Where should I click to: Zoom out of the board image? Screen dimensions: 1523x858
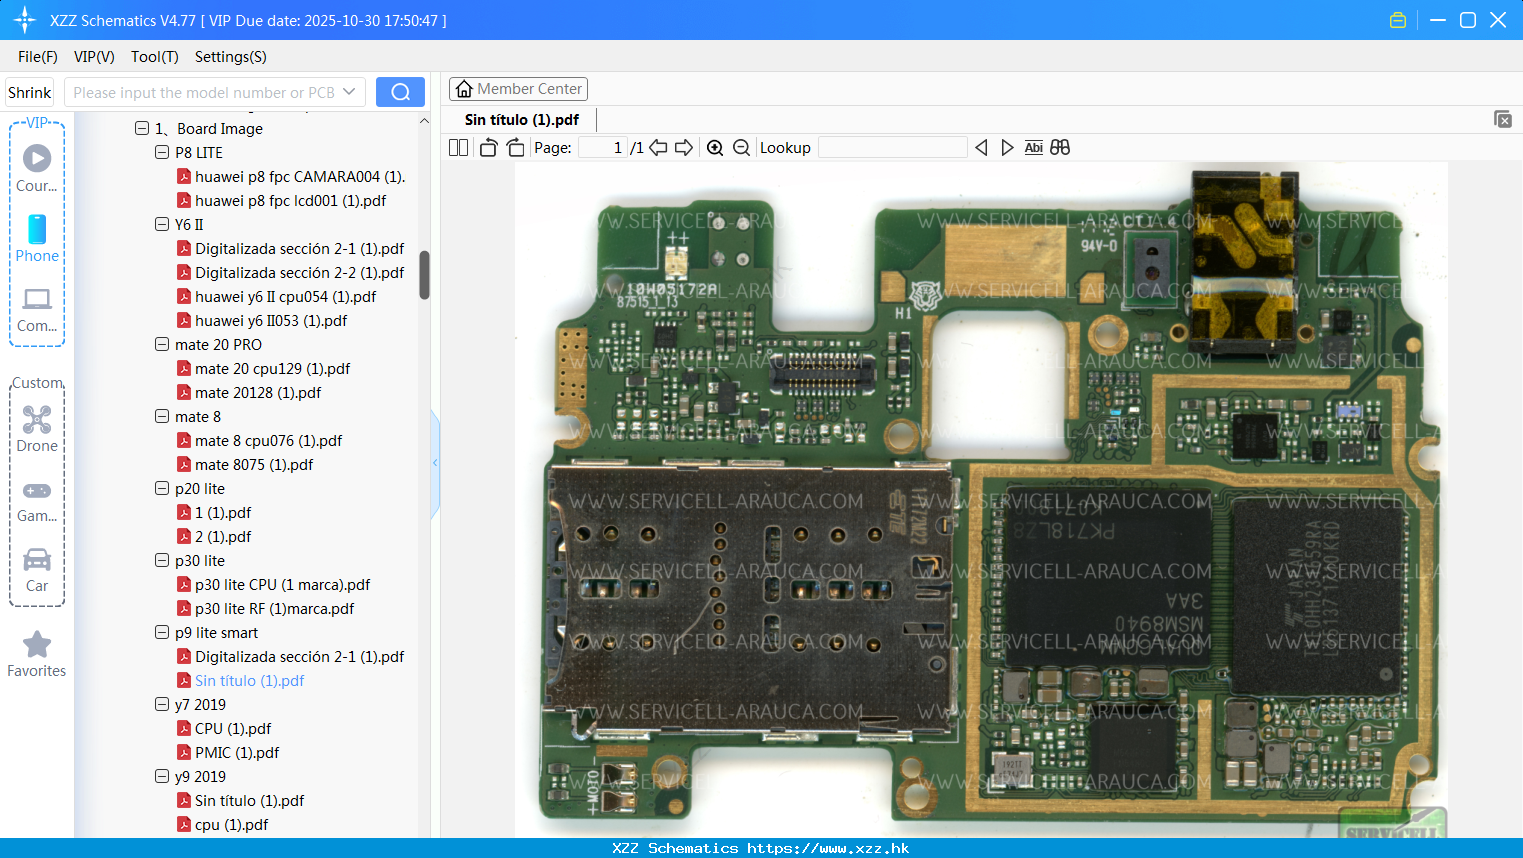[741, 148]
